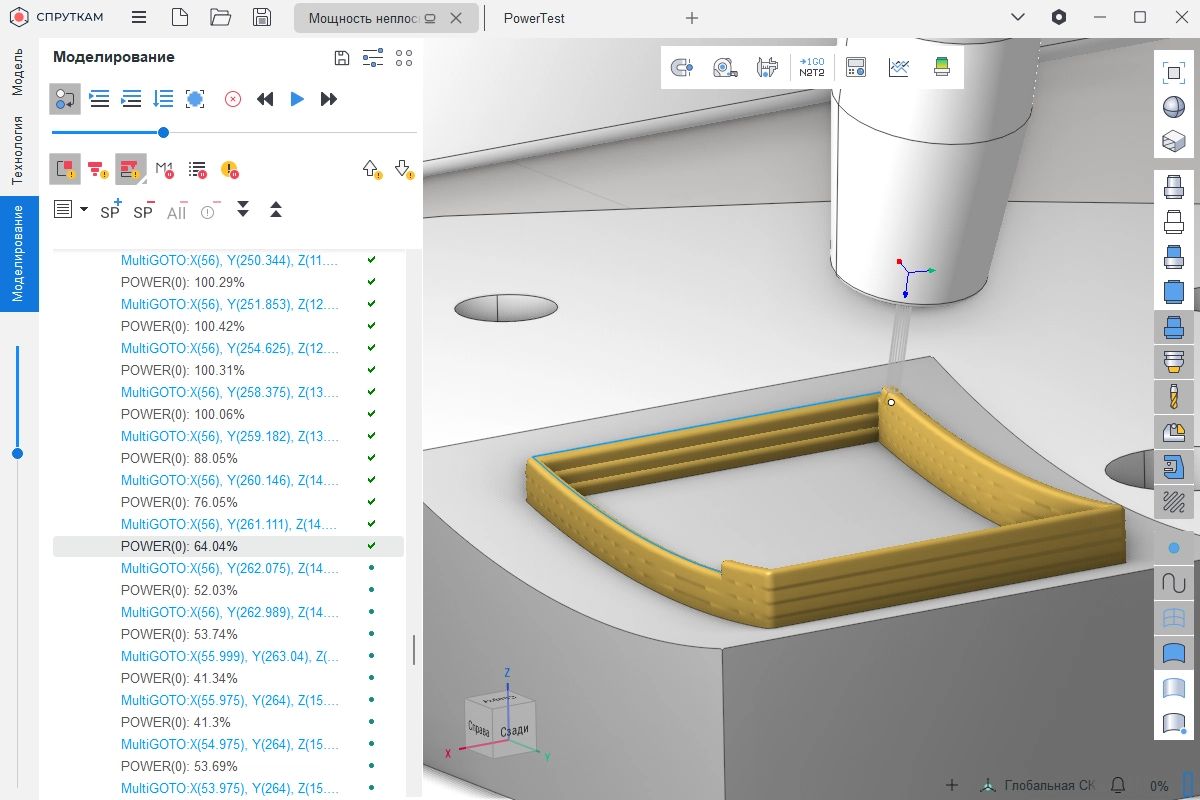This screenshot has width=1200, height=800.
Task: Expand the list view mode dropdown arrow
Action: click(84, 210)
